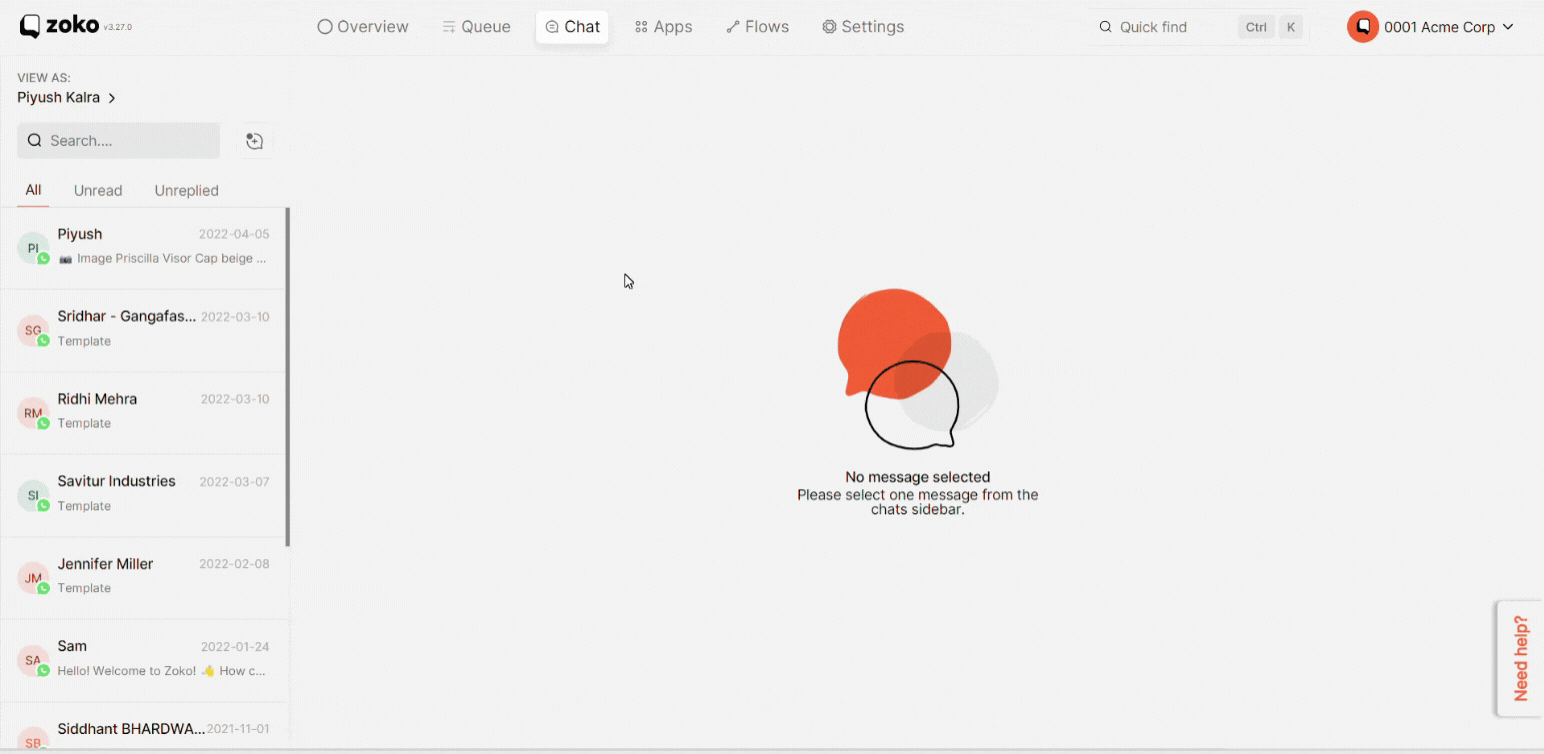Start a new chat with plus icon

click(255, 141)
